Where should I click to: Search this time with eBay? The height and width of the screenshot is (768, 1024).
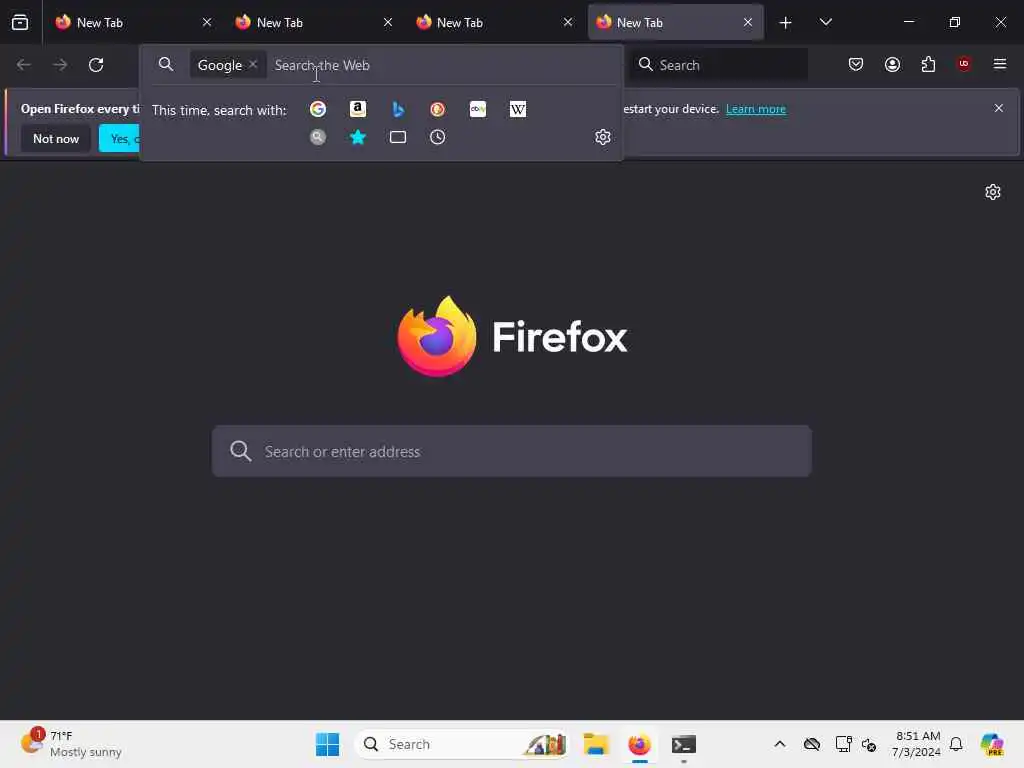(x=478, y=109)
